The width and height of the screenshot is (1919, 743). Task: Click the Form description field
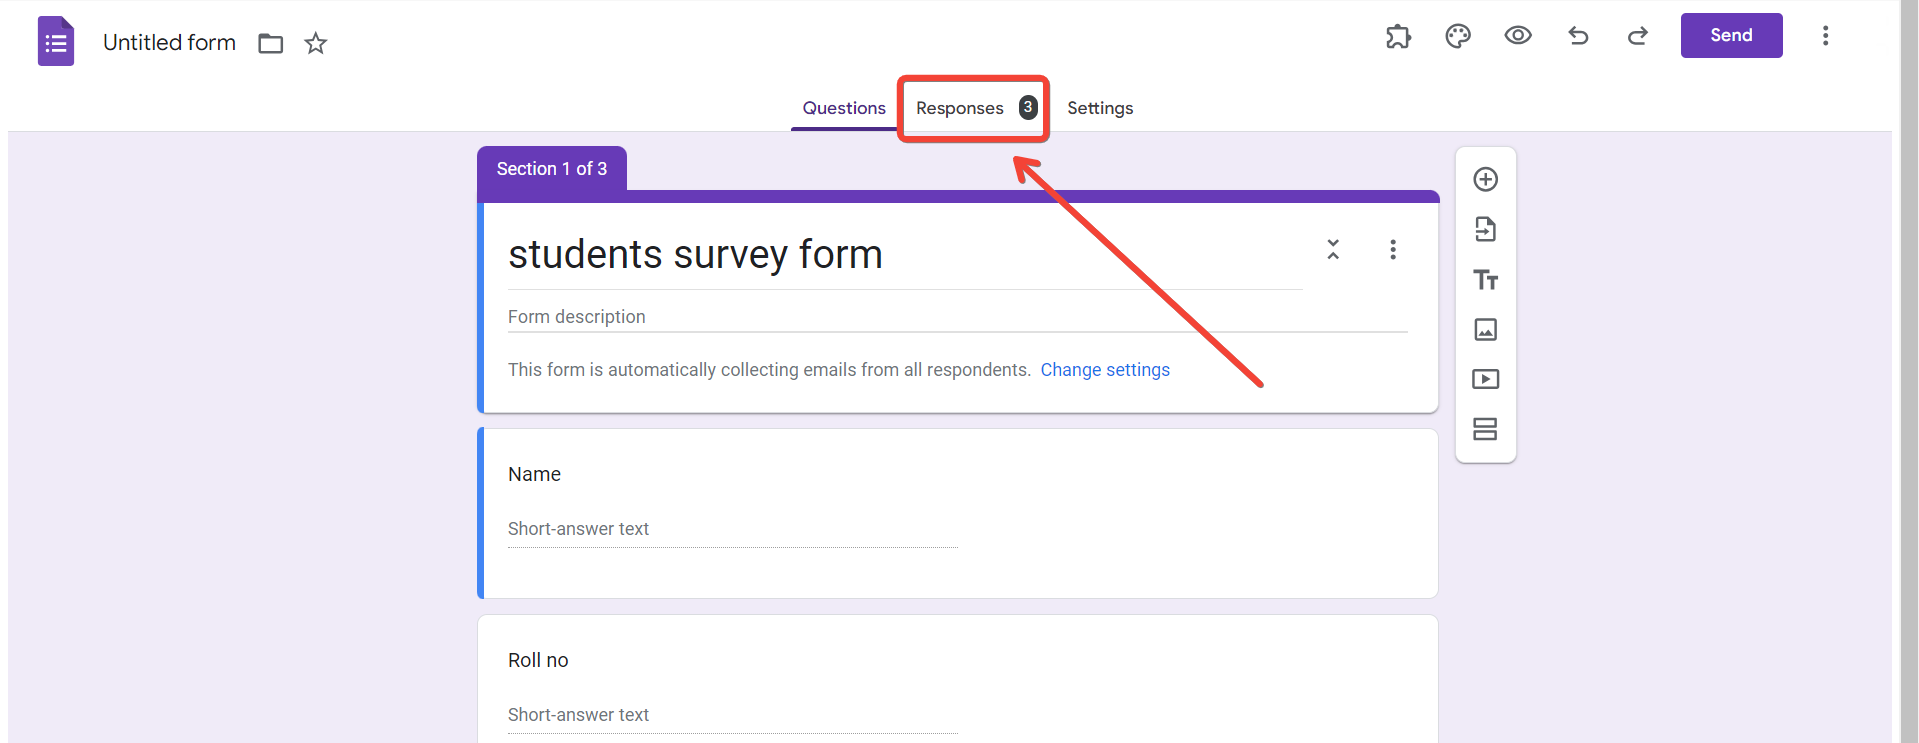(957, 317)
